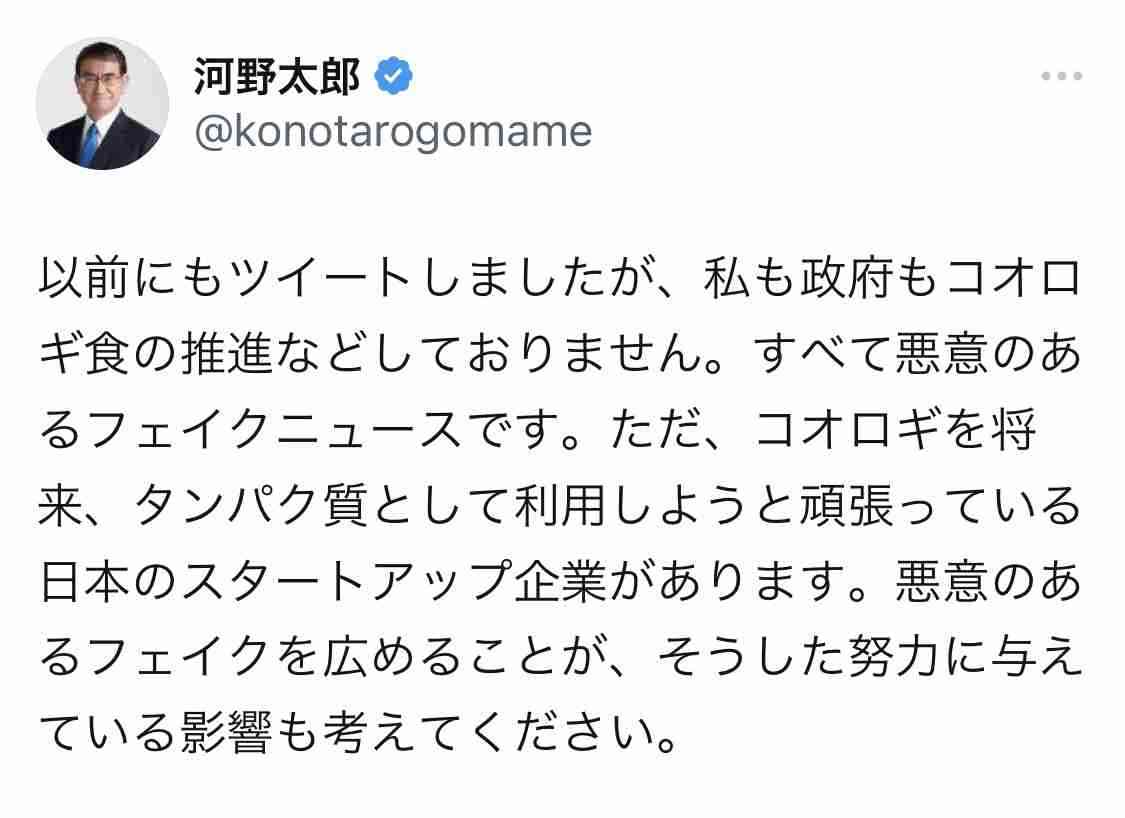Open the @konotarogomame handle
Screen dimensions: 1125x818
coord(393,132)
